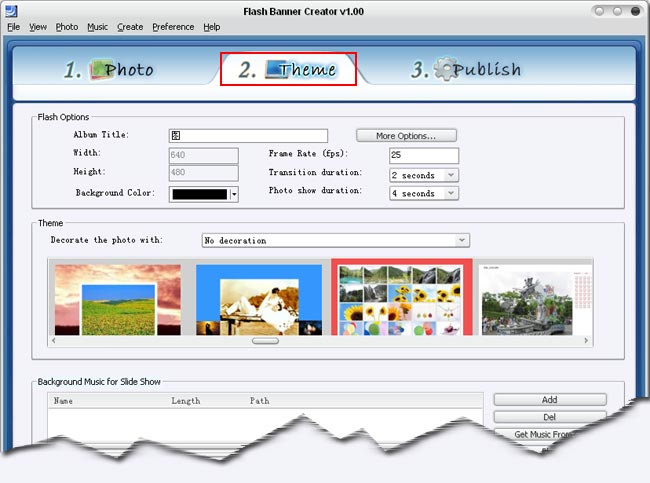Choose the red-bordered photo grid theme
This screenshot has width=650, height=483.
coord(401,299)
